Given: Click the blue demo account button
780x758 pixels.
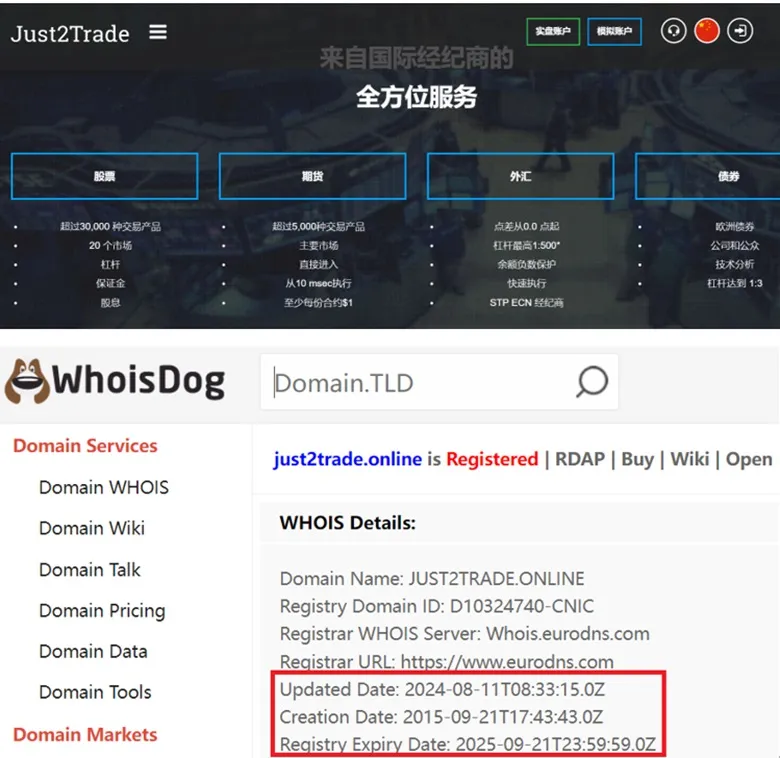Looking at the screenshot, I should [x=614, y=31].
